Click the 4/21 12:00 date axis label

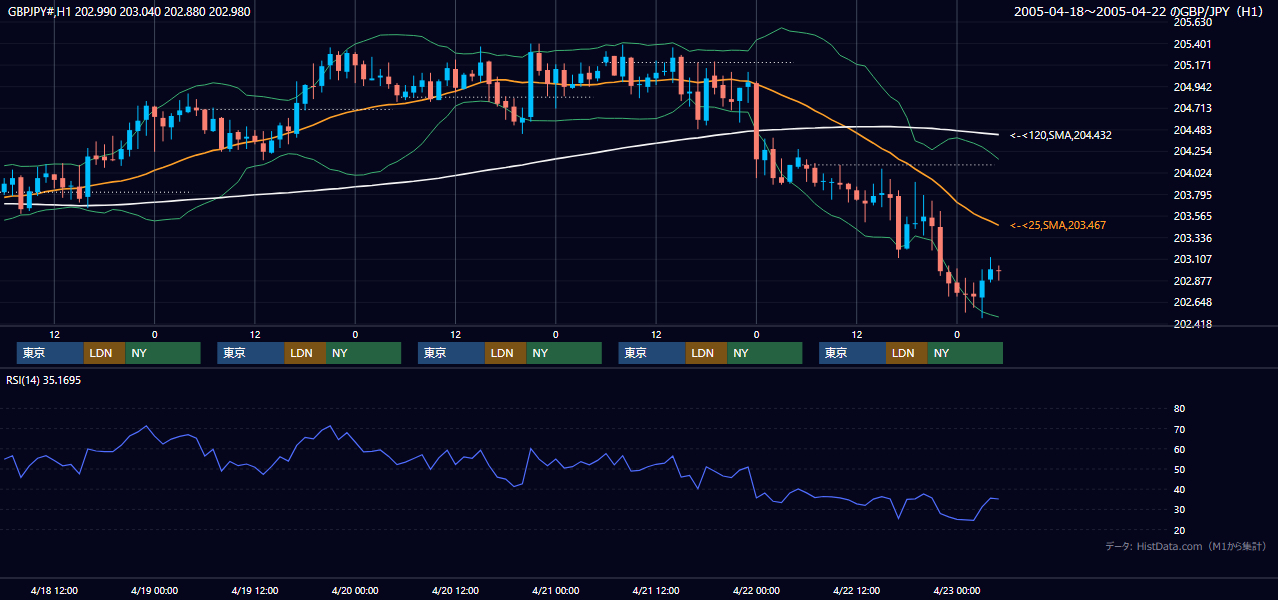pos(656,590)
